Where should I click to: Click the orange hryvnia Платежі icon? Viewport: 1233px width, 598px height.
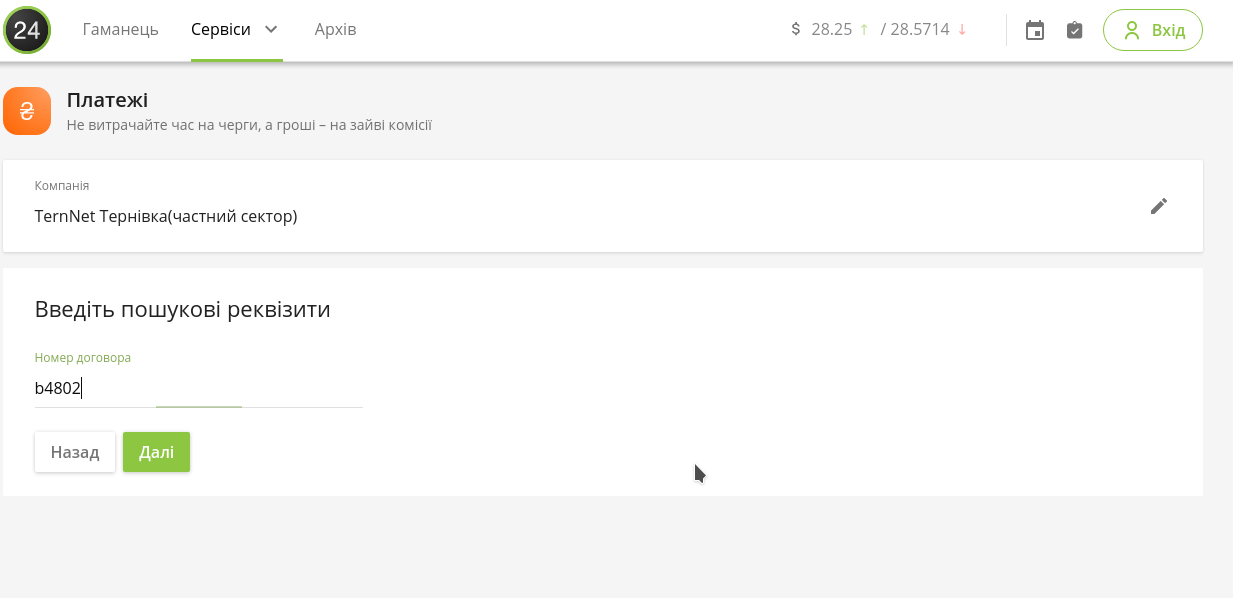coord(27,111)
